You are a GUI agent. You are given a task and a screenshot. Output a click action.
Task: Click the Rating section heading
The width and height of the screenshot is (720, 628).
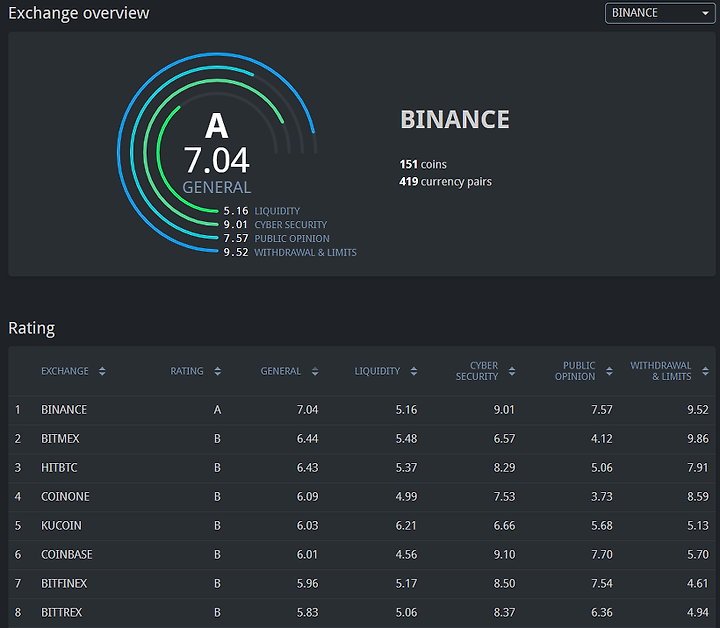click(x=32, y=328)
